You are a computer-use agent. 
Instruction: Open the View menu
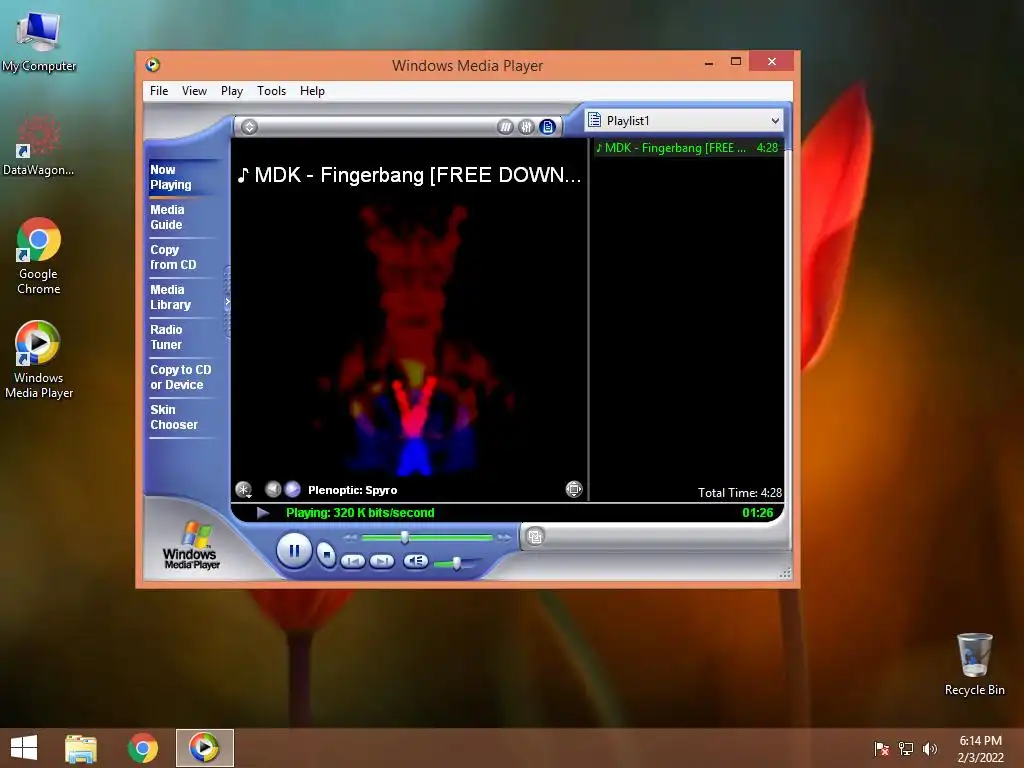pyautogui.click(x=194, y=91)
